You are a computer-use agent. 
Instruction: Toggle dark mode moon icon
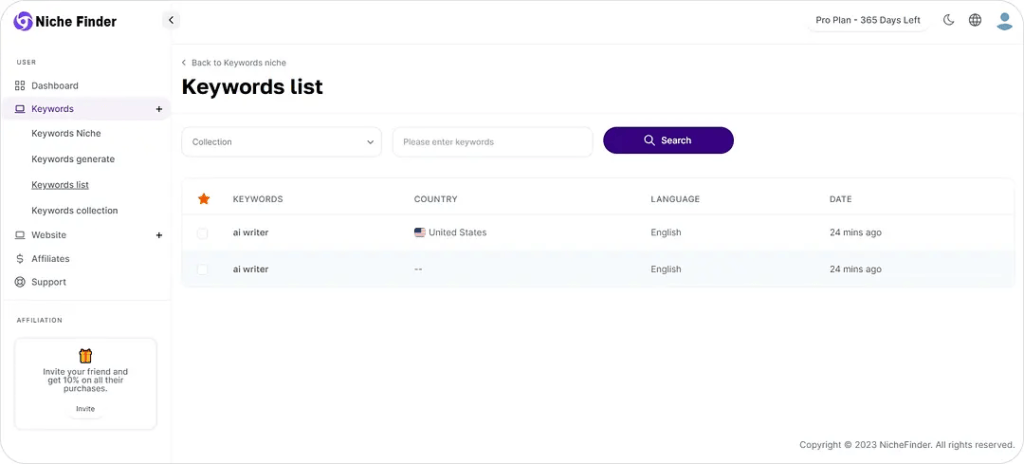[949, 20]
